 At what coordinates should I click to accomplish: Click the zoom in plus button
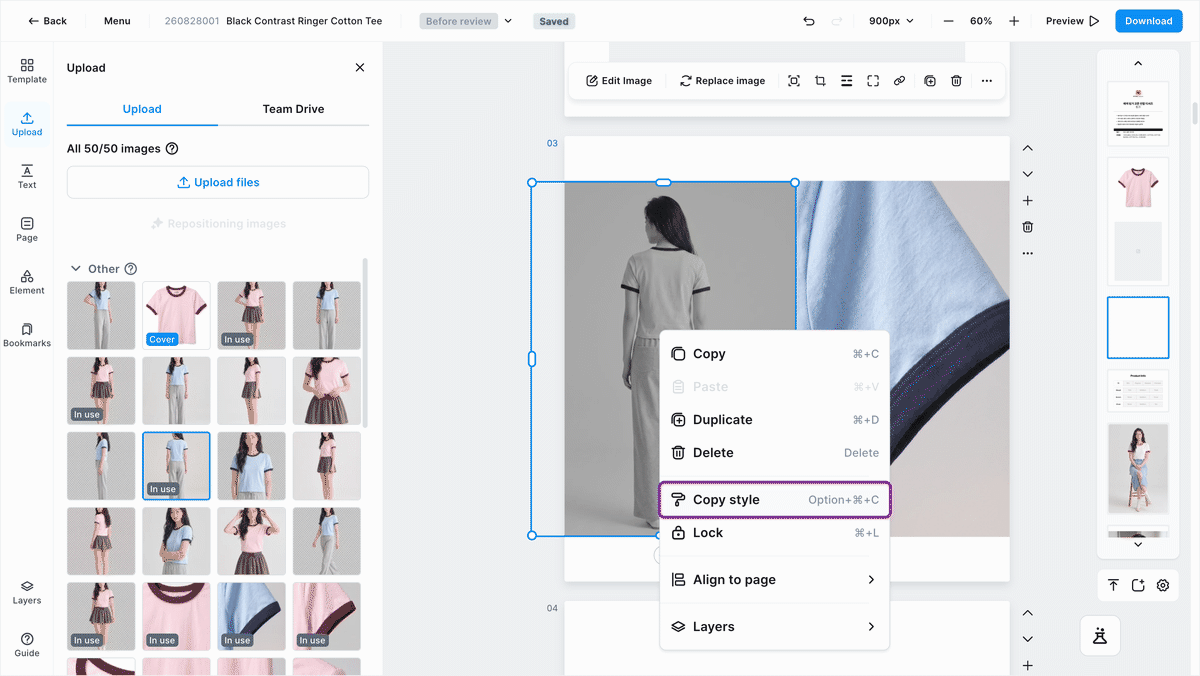1014,21
